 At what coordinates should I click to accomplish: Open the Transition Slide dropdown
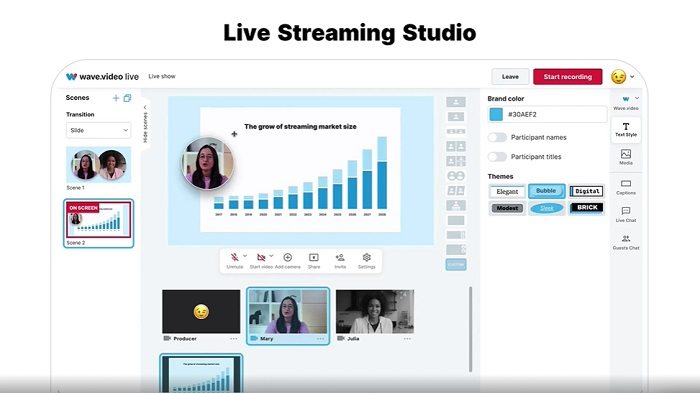99,130
